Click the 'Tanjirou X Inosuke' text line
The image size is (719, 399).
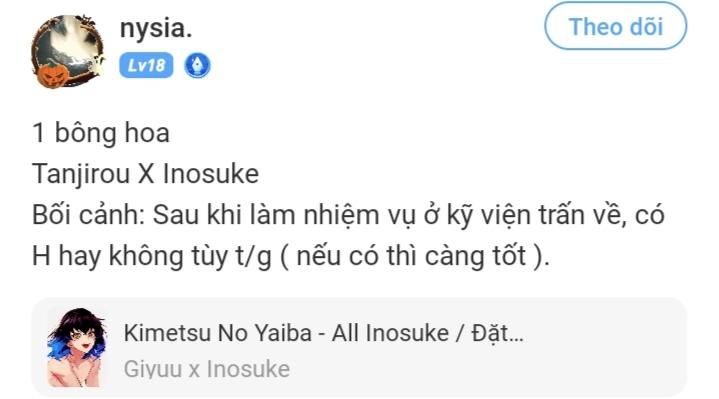pyautogui.click(x=145, y=174)
